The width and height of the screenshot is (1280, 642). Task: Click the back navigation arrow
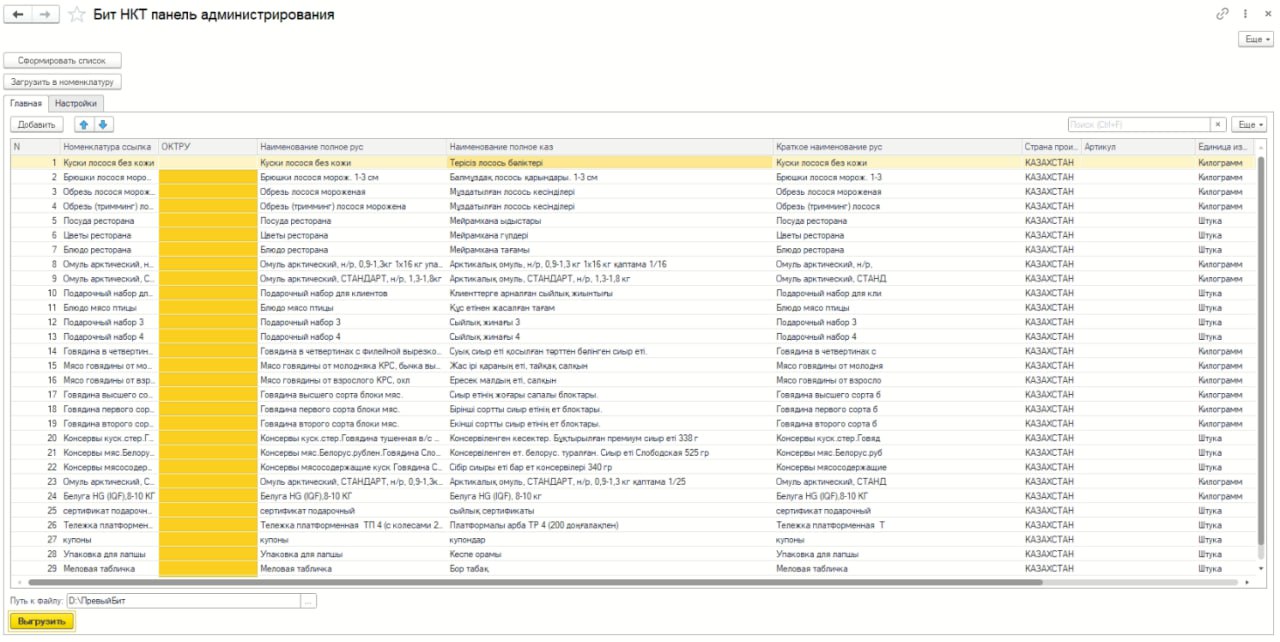click(x=18, y=15)
